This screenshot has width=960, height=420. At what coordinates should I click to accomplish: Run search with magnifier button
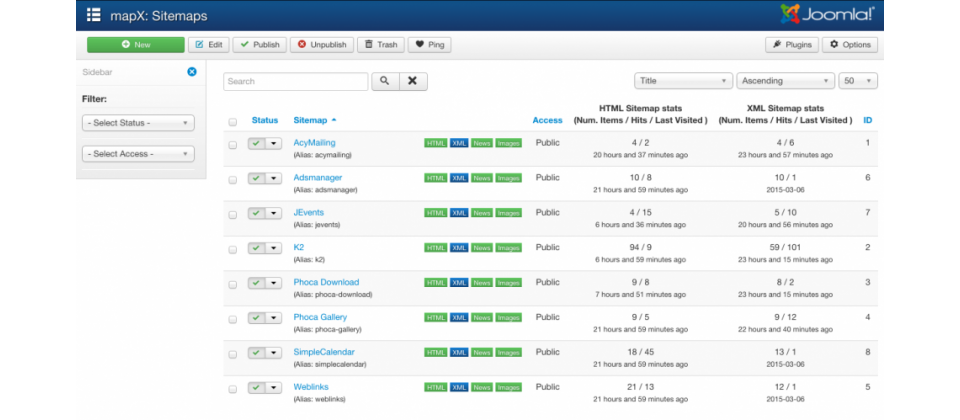(385, 81)
